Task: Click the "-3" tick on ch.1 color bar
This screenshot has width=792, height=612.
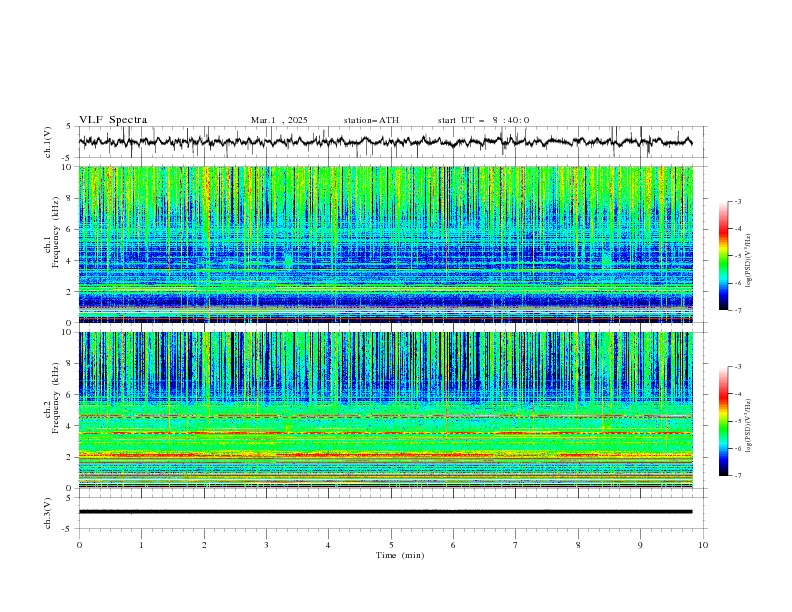Action: (x=738, y=201)
